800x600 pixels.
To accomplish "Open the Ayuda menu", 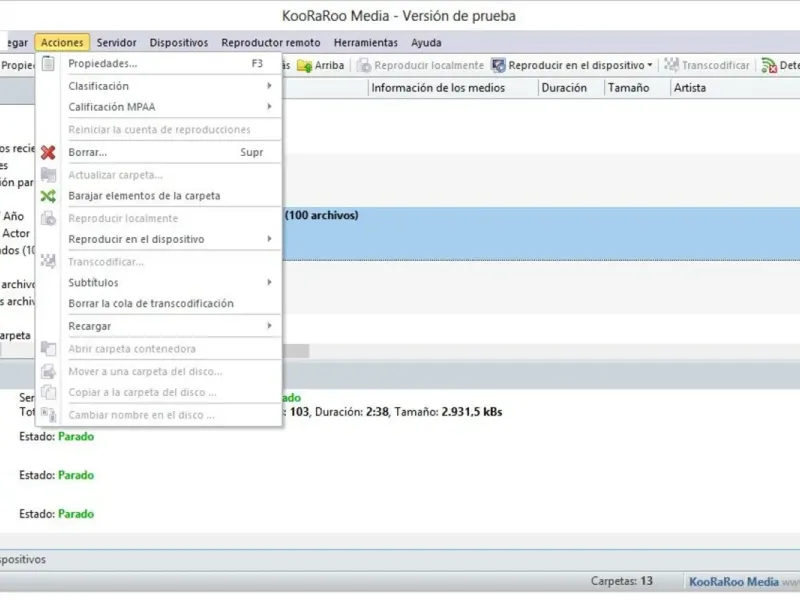I will 426,42.
